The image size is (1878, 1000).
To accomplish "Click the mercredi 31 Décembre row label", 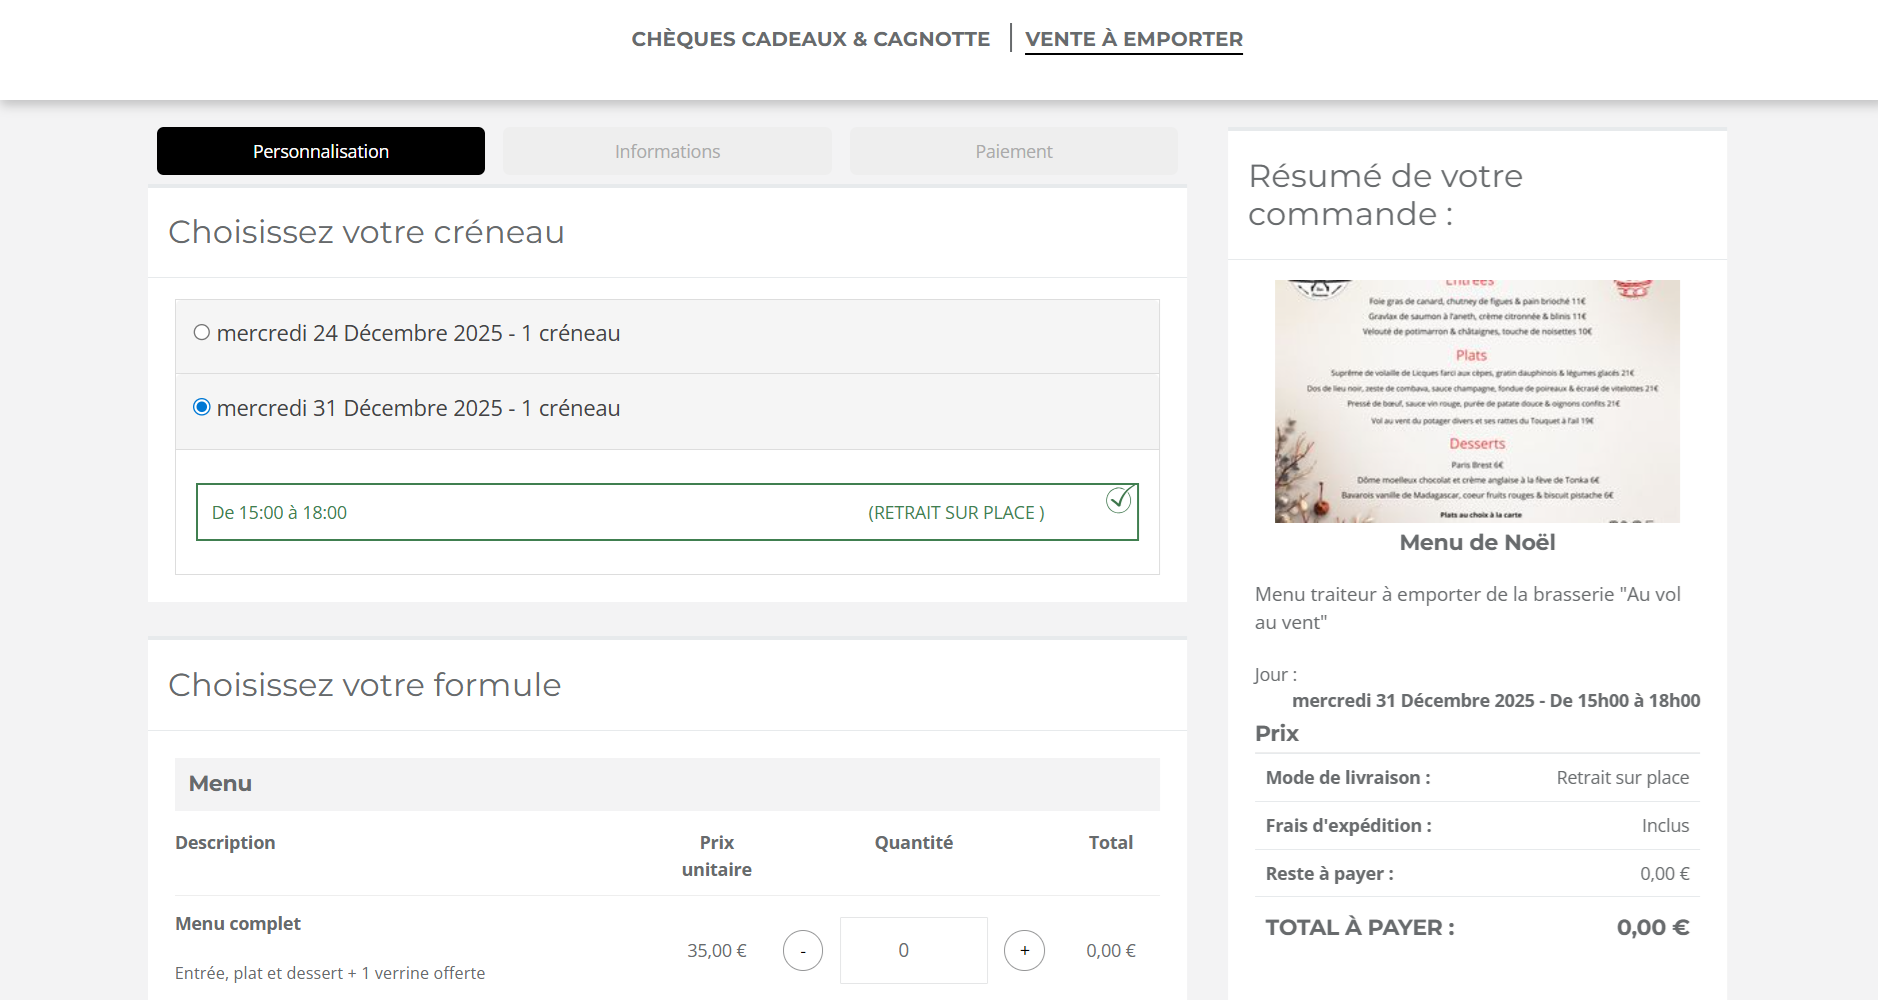I will (418, 409).
